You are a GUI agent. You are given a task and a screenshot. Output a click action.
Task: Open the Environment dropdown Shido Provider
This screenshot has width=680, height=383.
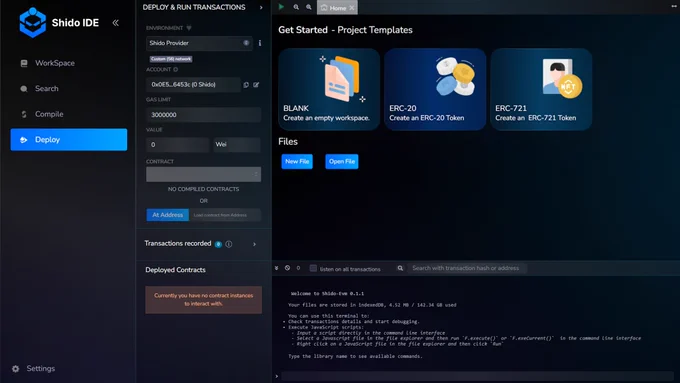pos(199,43)
